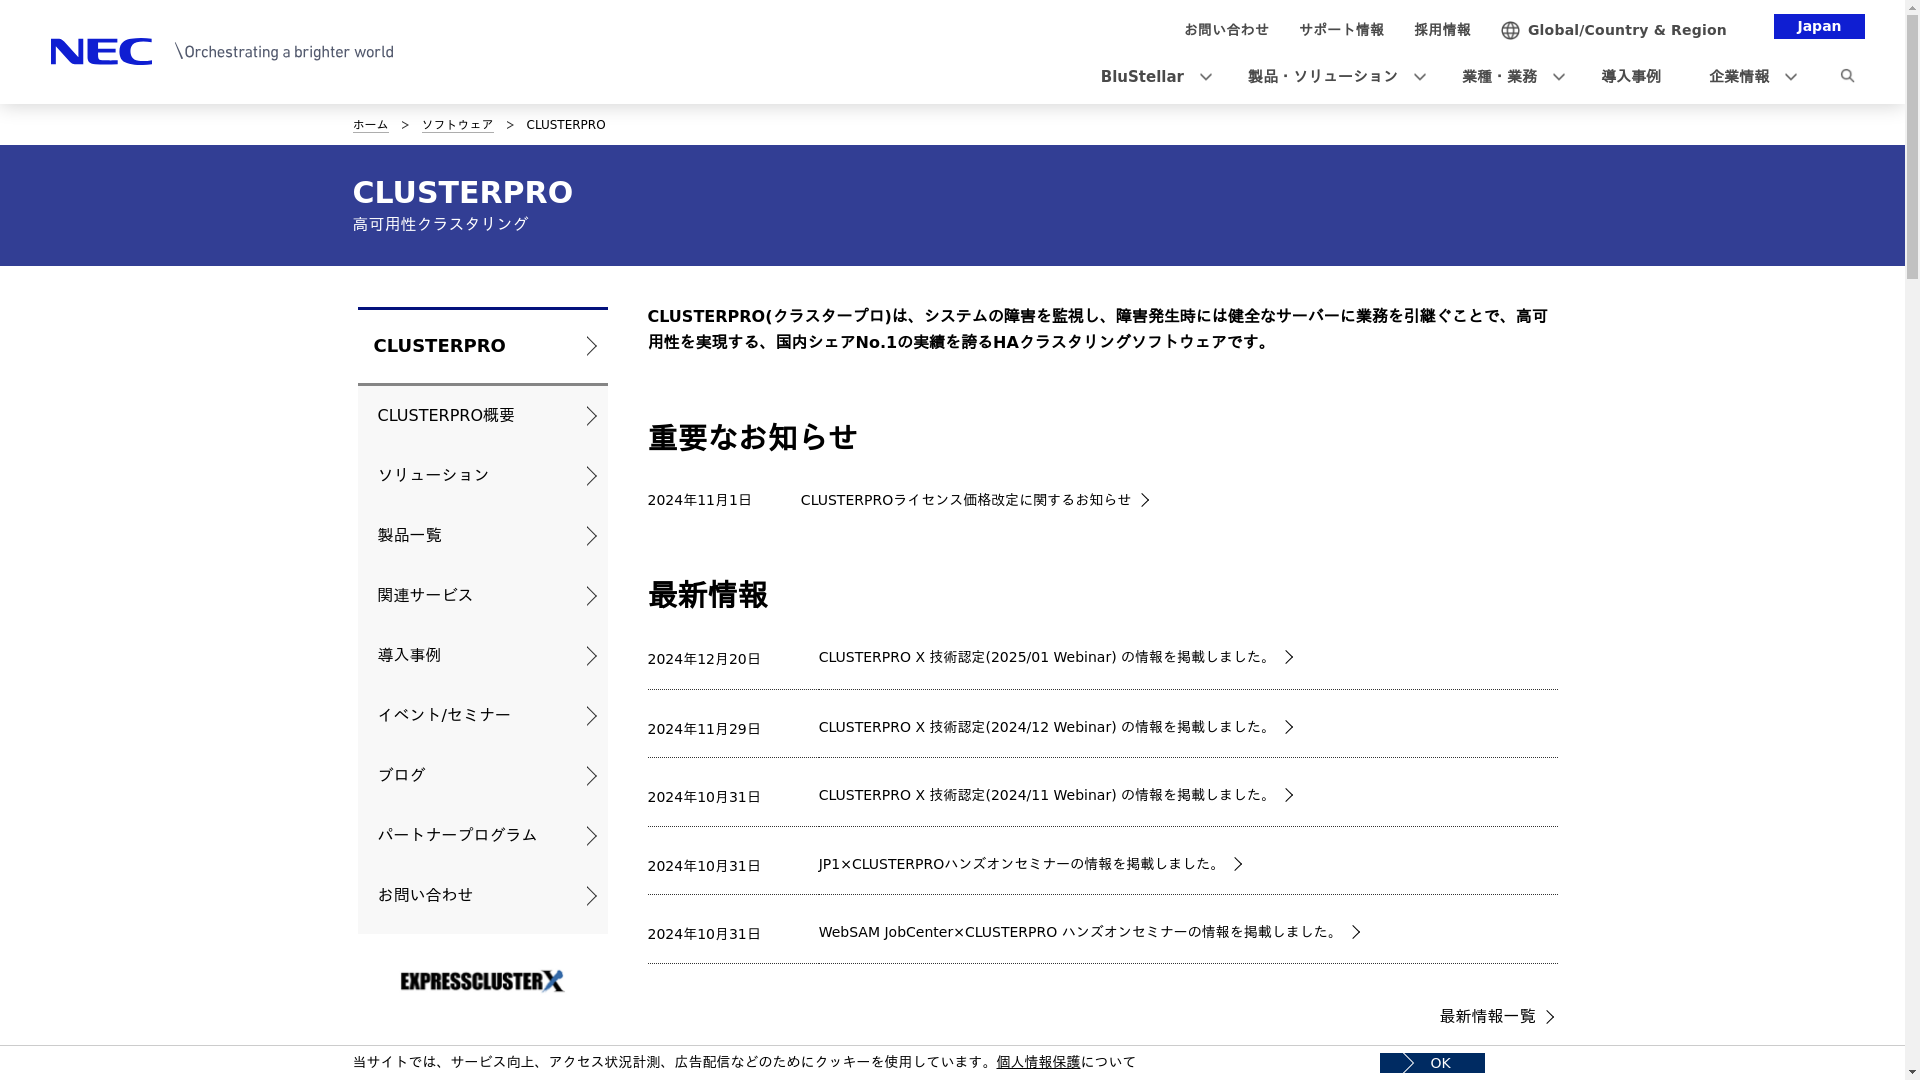
Task: Go to ソフトウェア breadcrumb
Action: (x=457, y=125)
